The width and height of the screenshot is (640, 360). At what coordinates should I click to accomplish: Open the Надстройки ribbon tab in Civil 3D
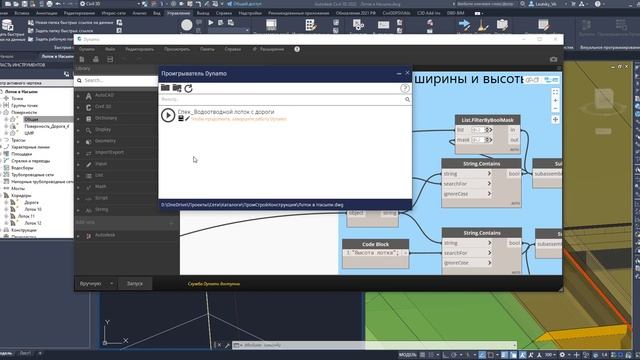tap(250, 13)
